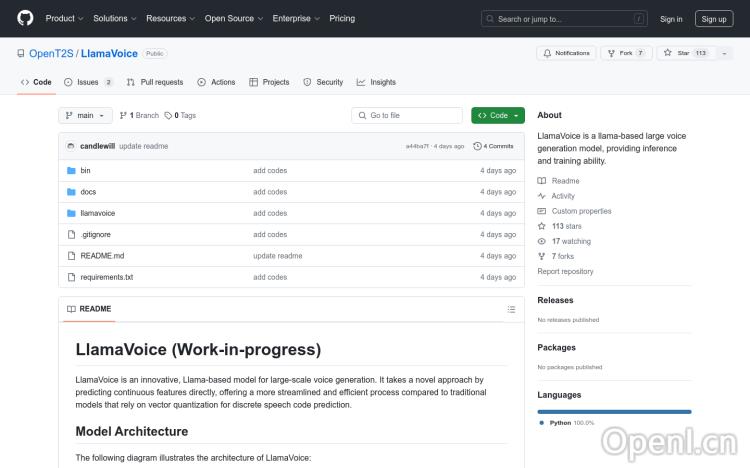Enable Notifications for this repository
Screen dimensions: 750x468
pos(566,53)
